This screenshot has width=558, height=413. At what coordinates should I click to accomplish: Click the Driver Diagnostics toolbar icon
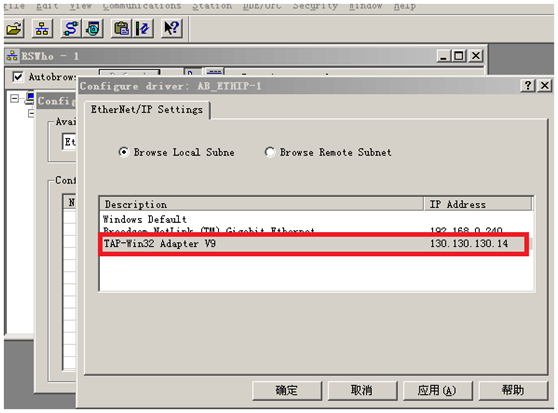(x=93, y=28)
